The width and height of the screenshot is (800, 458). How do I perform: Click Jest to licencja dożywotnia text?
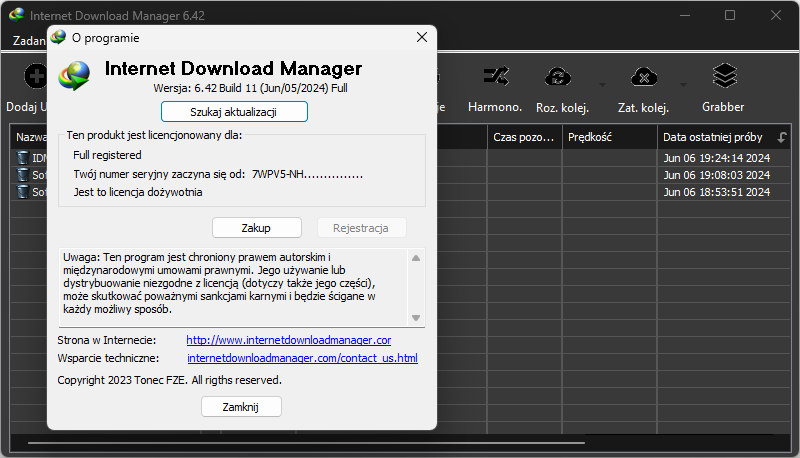138,192
